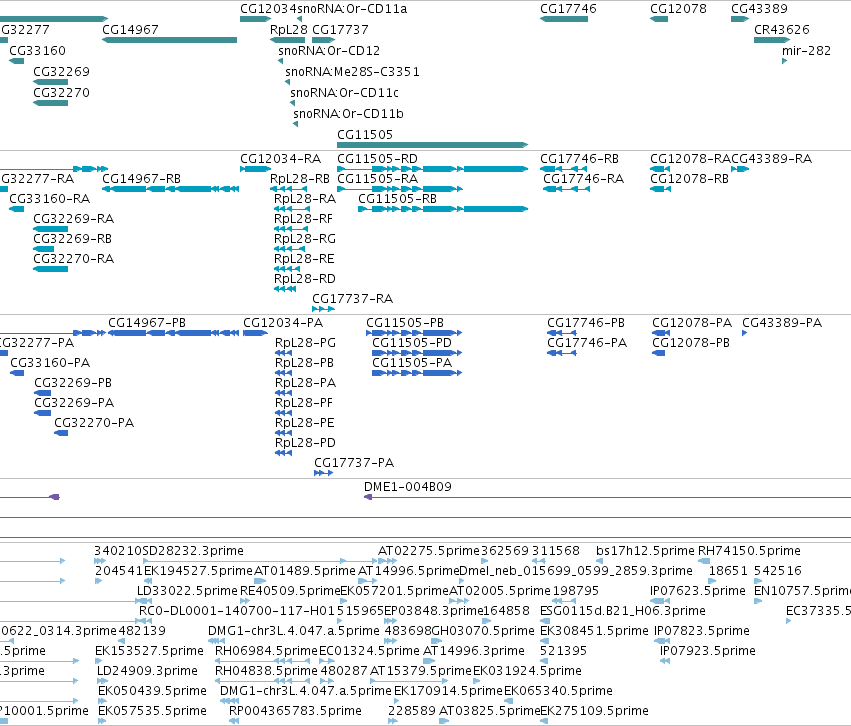The width and height of the screenshot is (851, 726).
Task: Select CDS CG43389-PA label
Action: click(x=782, y=323)
